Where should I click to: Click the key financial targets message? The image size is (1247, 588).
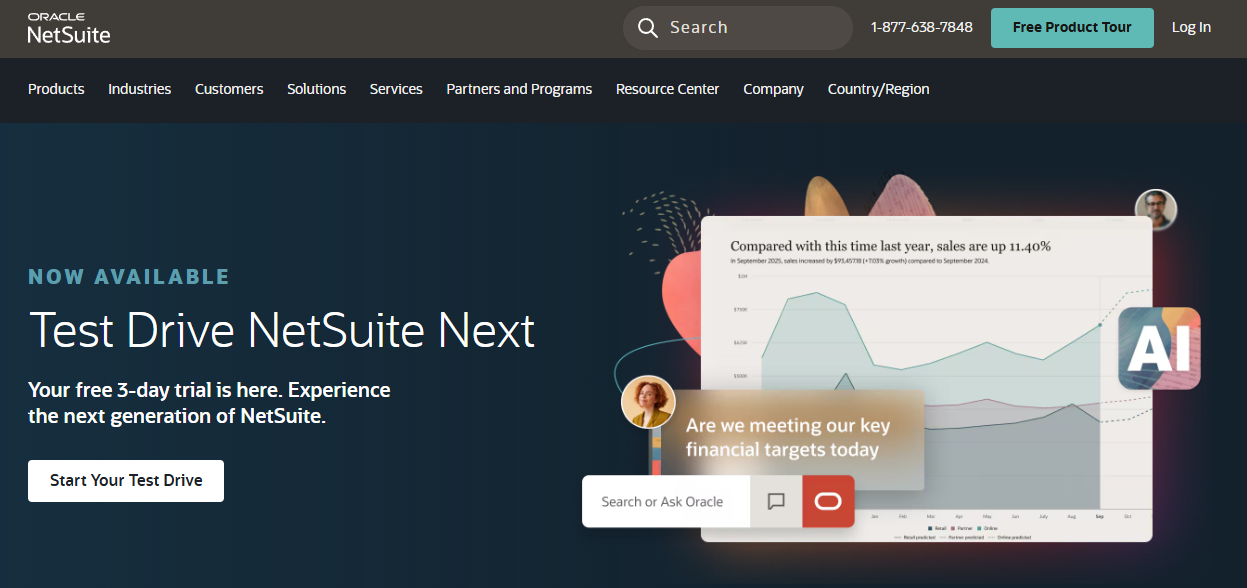click(787, 438)
